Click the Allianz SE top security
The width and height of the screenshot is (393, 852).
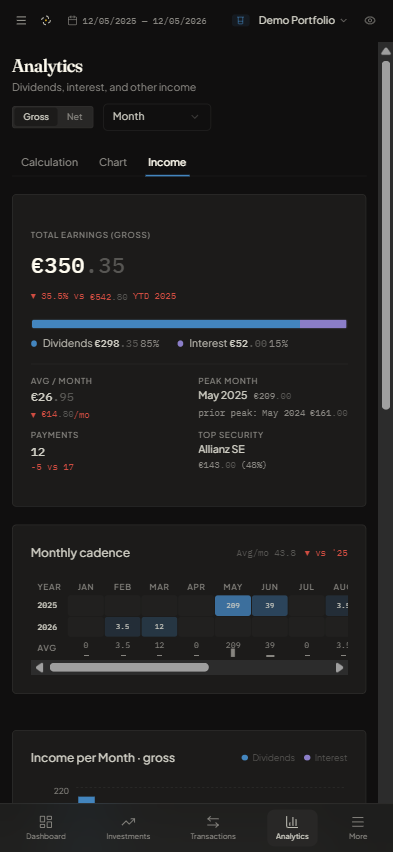click(x=222, y=449)
